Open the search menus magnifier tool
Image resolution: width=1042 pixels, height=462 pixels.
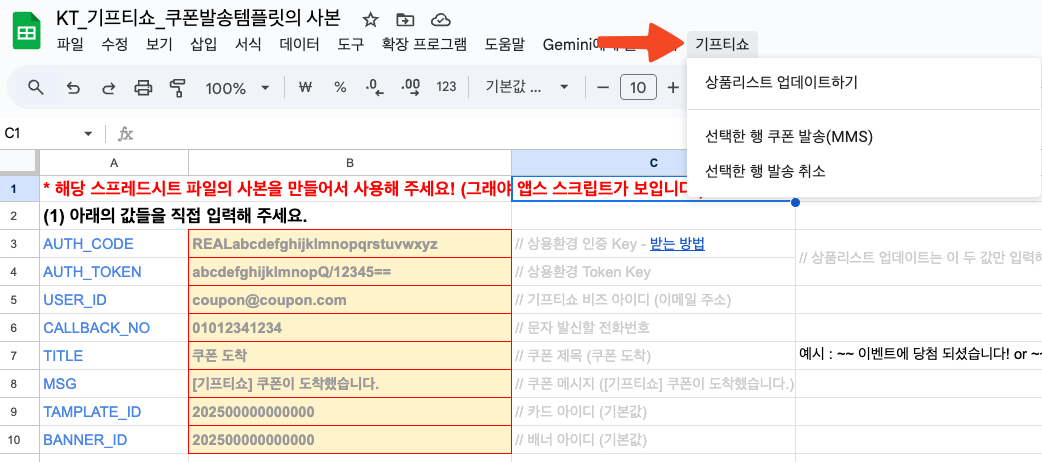pos(36,88)
